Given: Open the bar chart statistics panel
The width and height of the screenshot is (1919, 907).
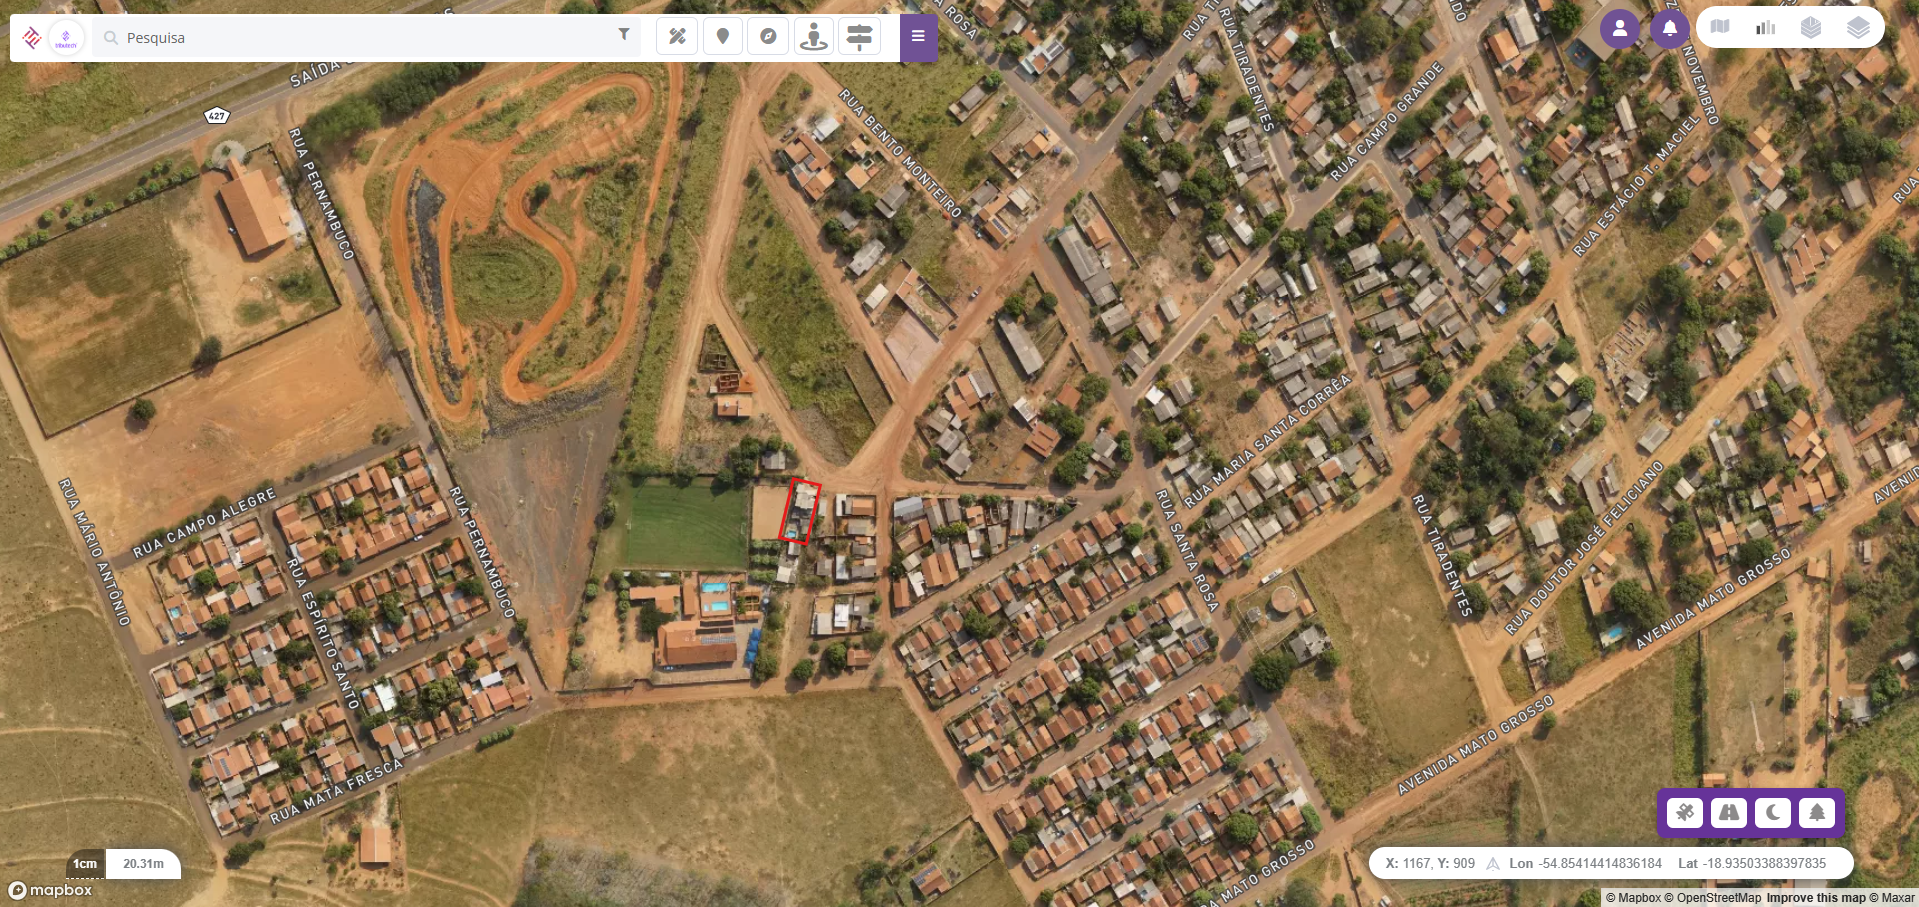Looking at the screenshot, I should (1766, 27).
